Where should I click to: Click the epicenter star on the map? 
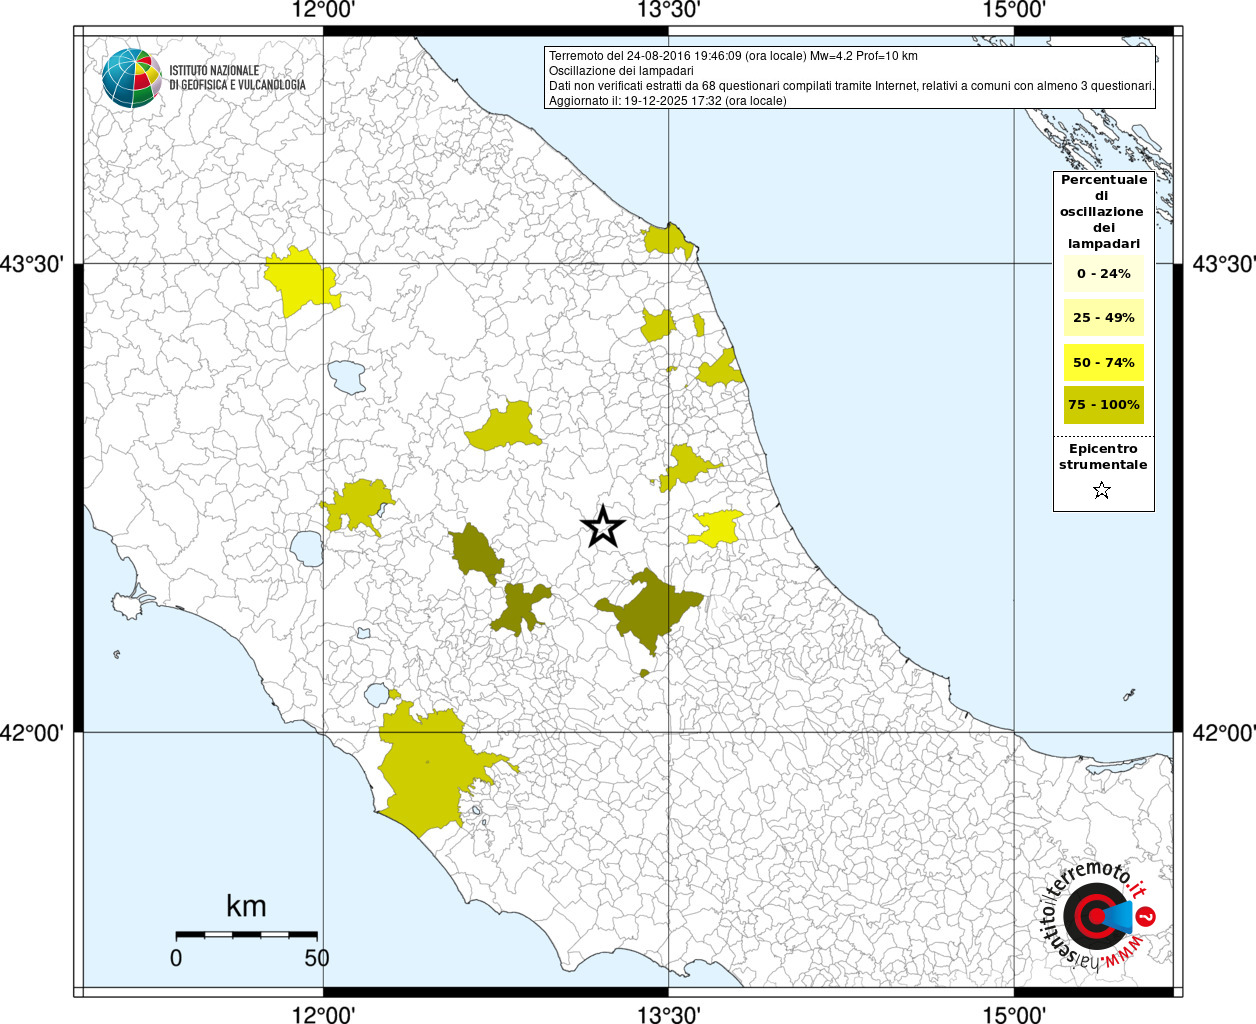(x=602, y=526)
